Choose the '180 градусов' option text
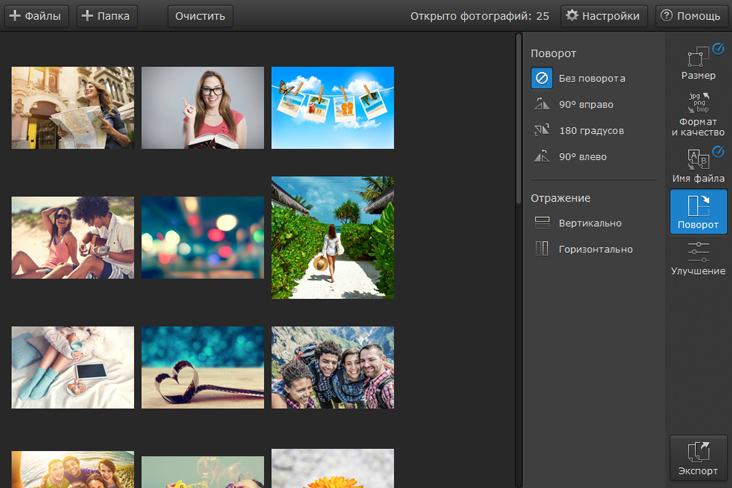This screenshot has height=488, width=732. [591, 131]
